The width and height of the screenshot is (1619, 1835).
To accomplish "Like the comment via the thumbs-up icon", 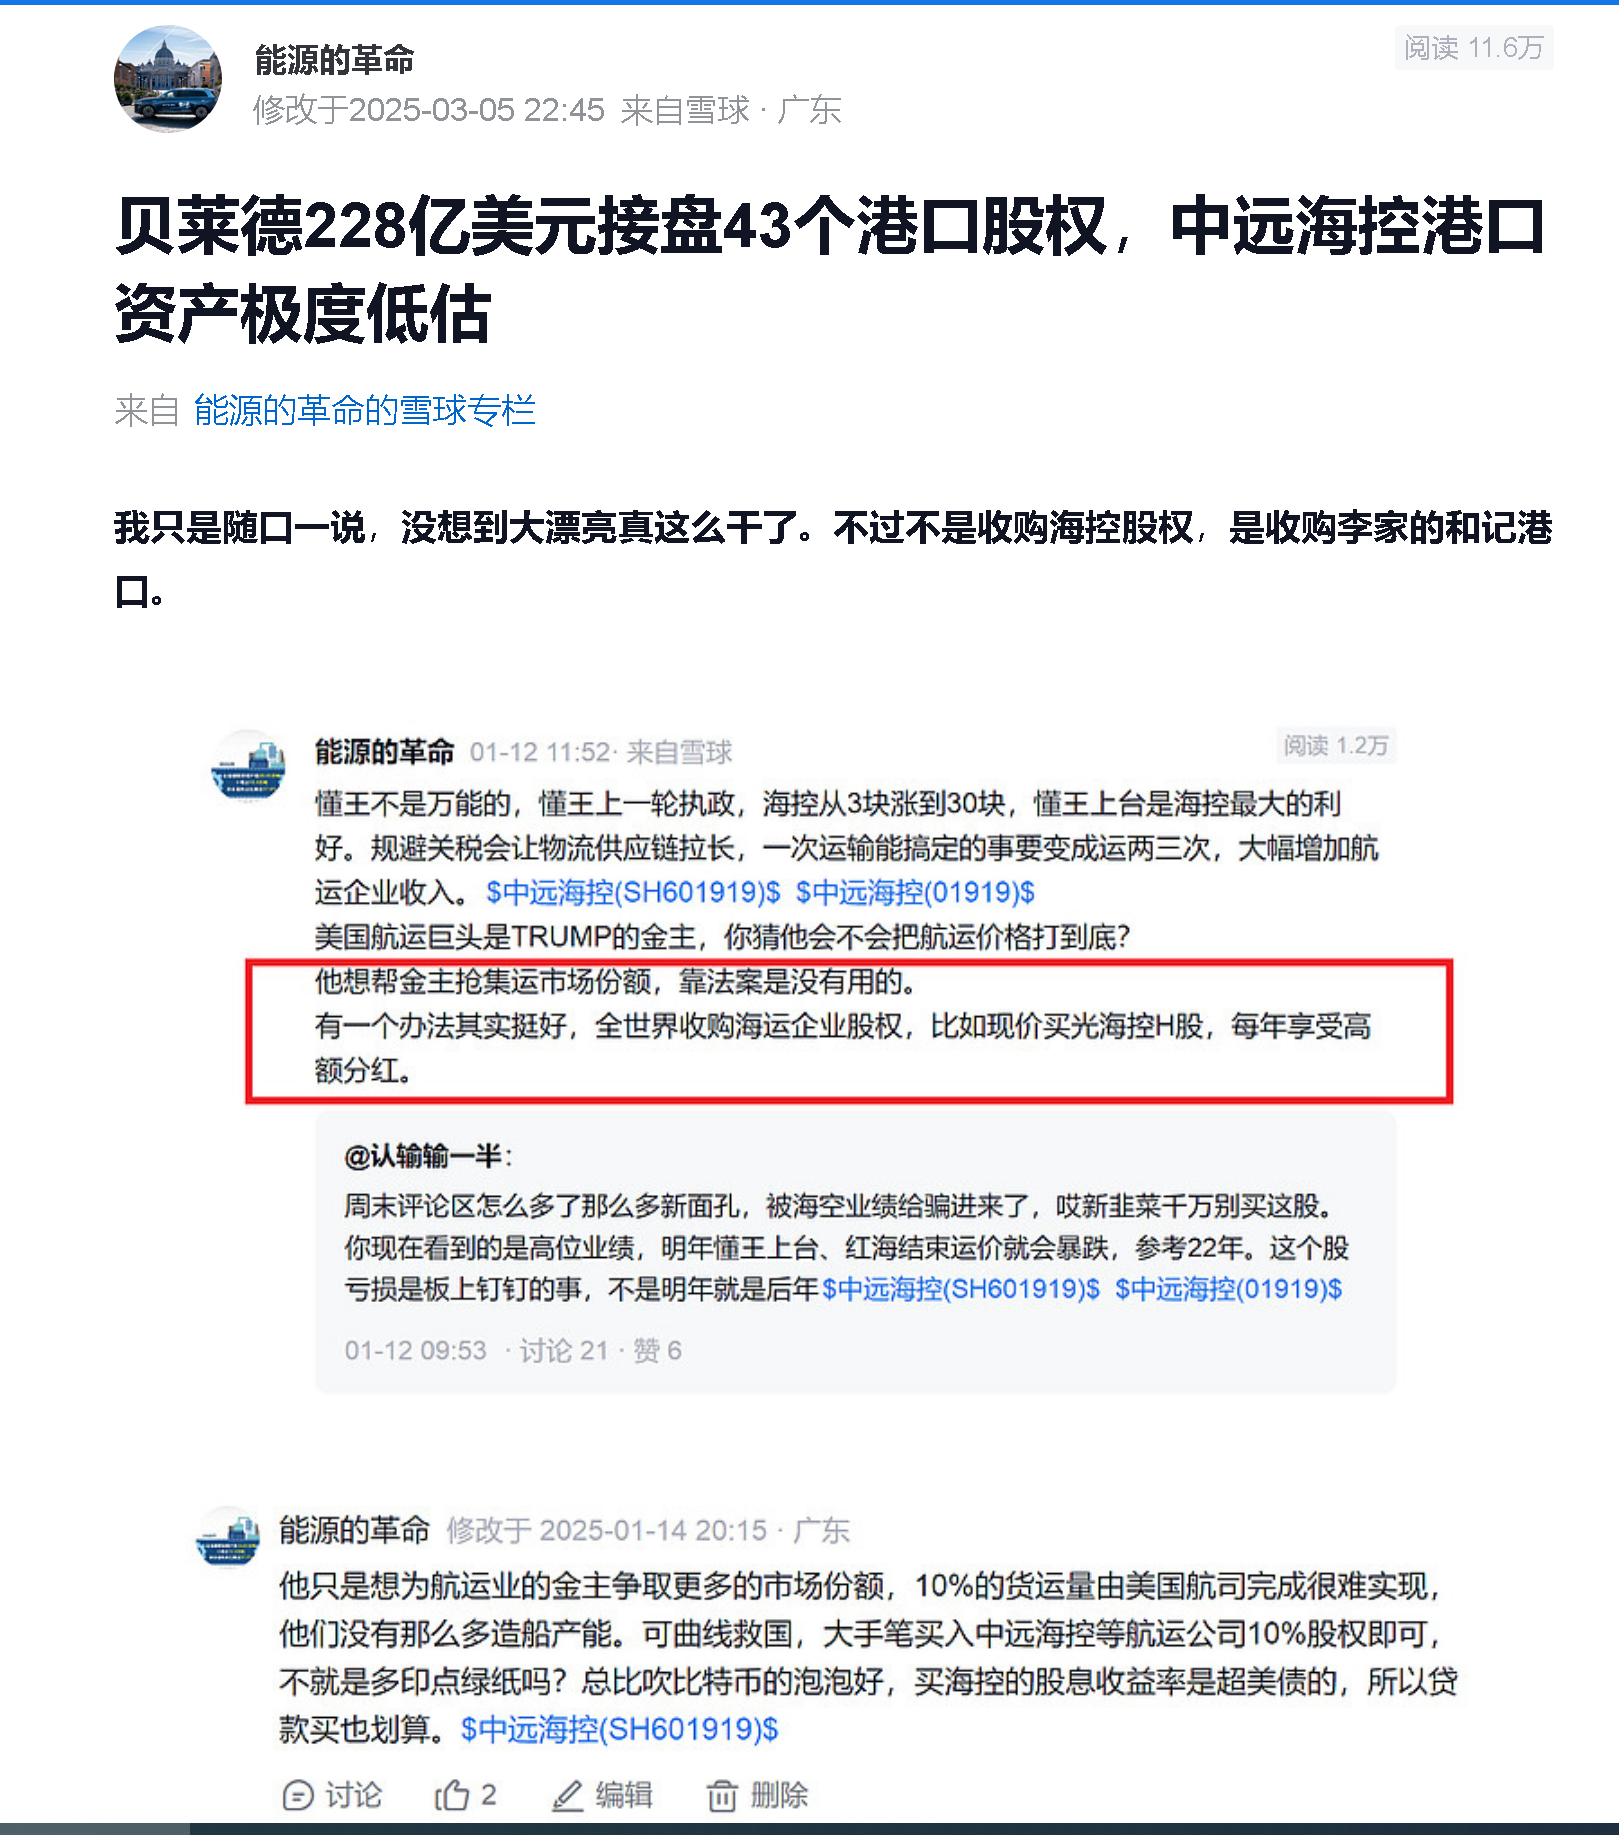I will pyautogui.click(x=451, y=1796).
